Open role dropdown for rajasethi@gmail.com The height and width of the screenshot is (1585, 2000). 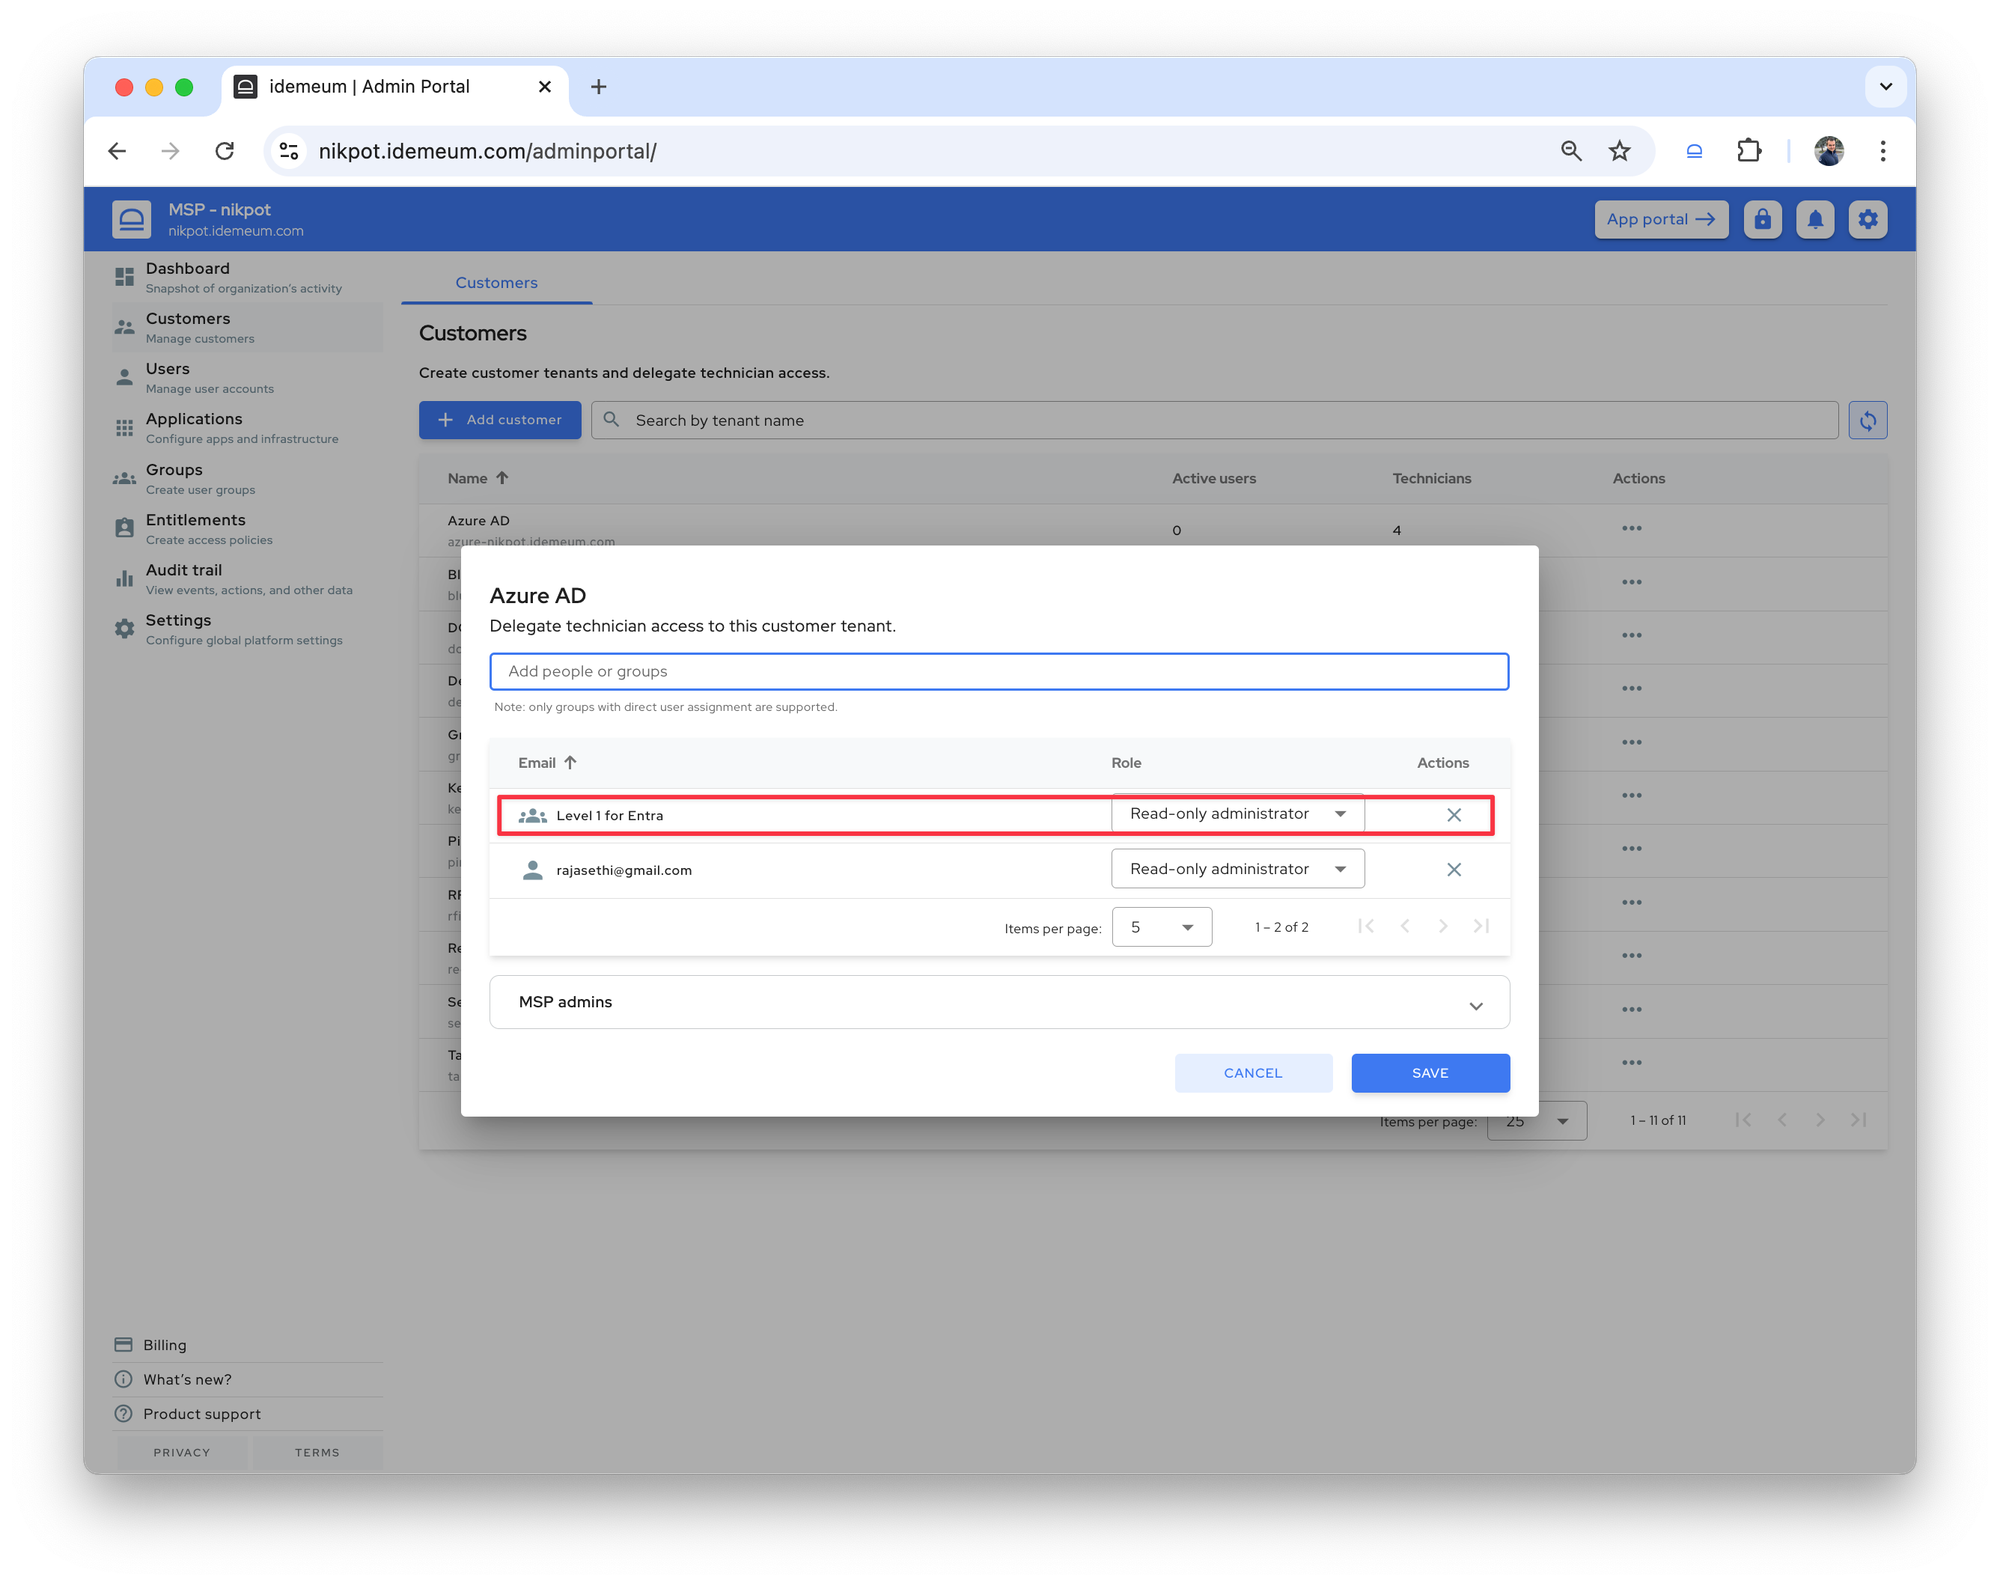(x=1237, y=869)
